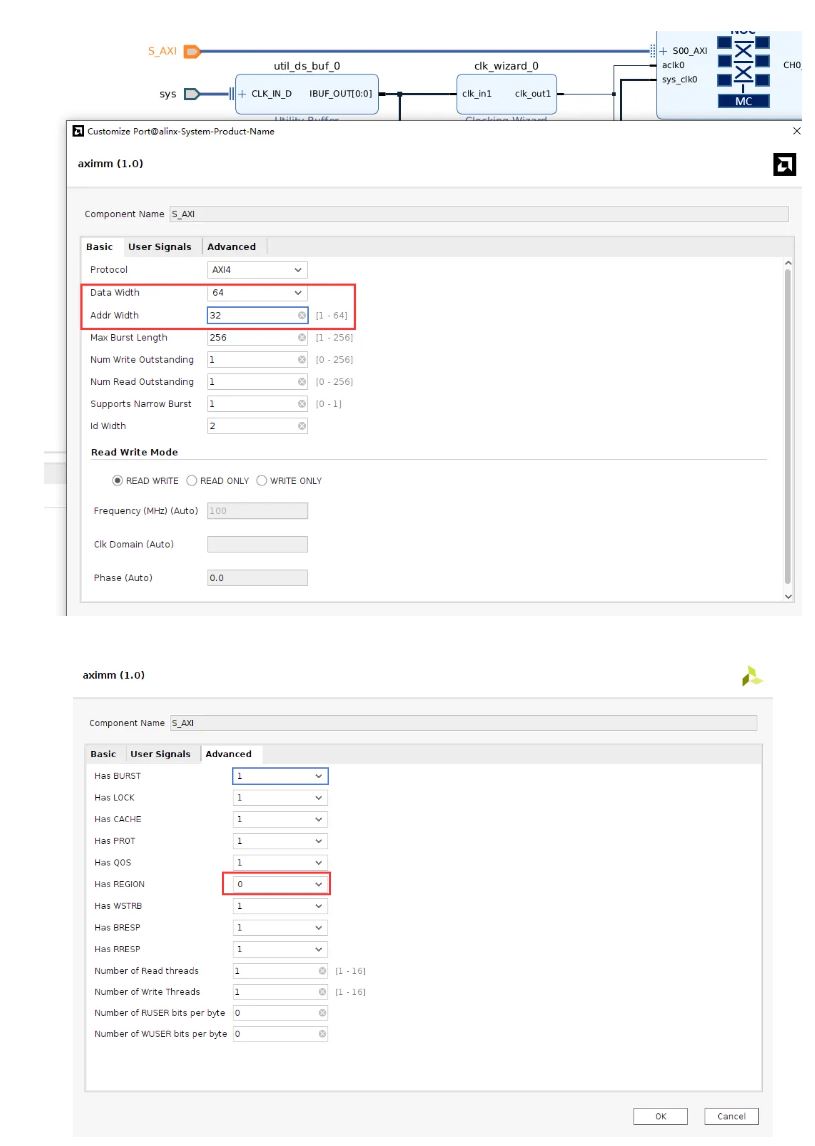815x1146 pixels.
Task: Clear the Number of Read threads value
Action: (322, 971)
